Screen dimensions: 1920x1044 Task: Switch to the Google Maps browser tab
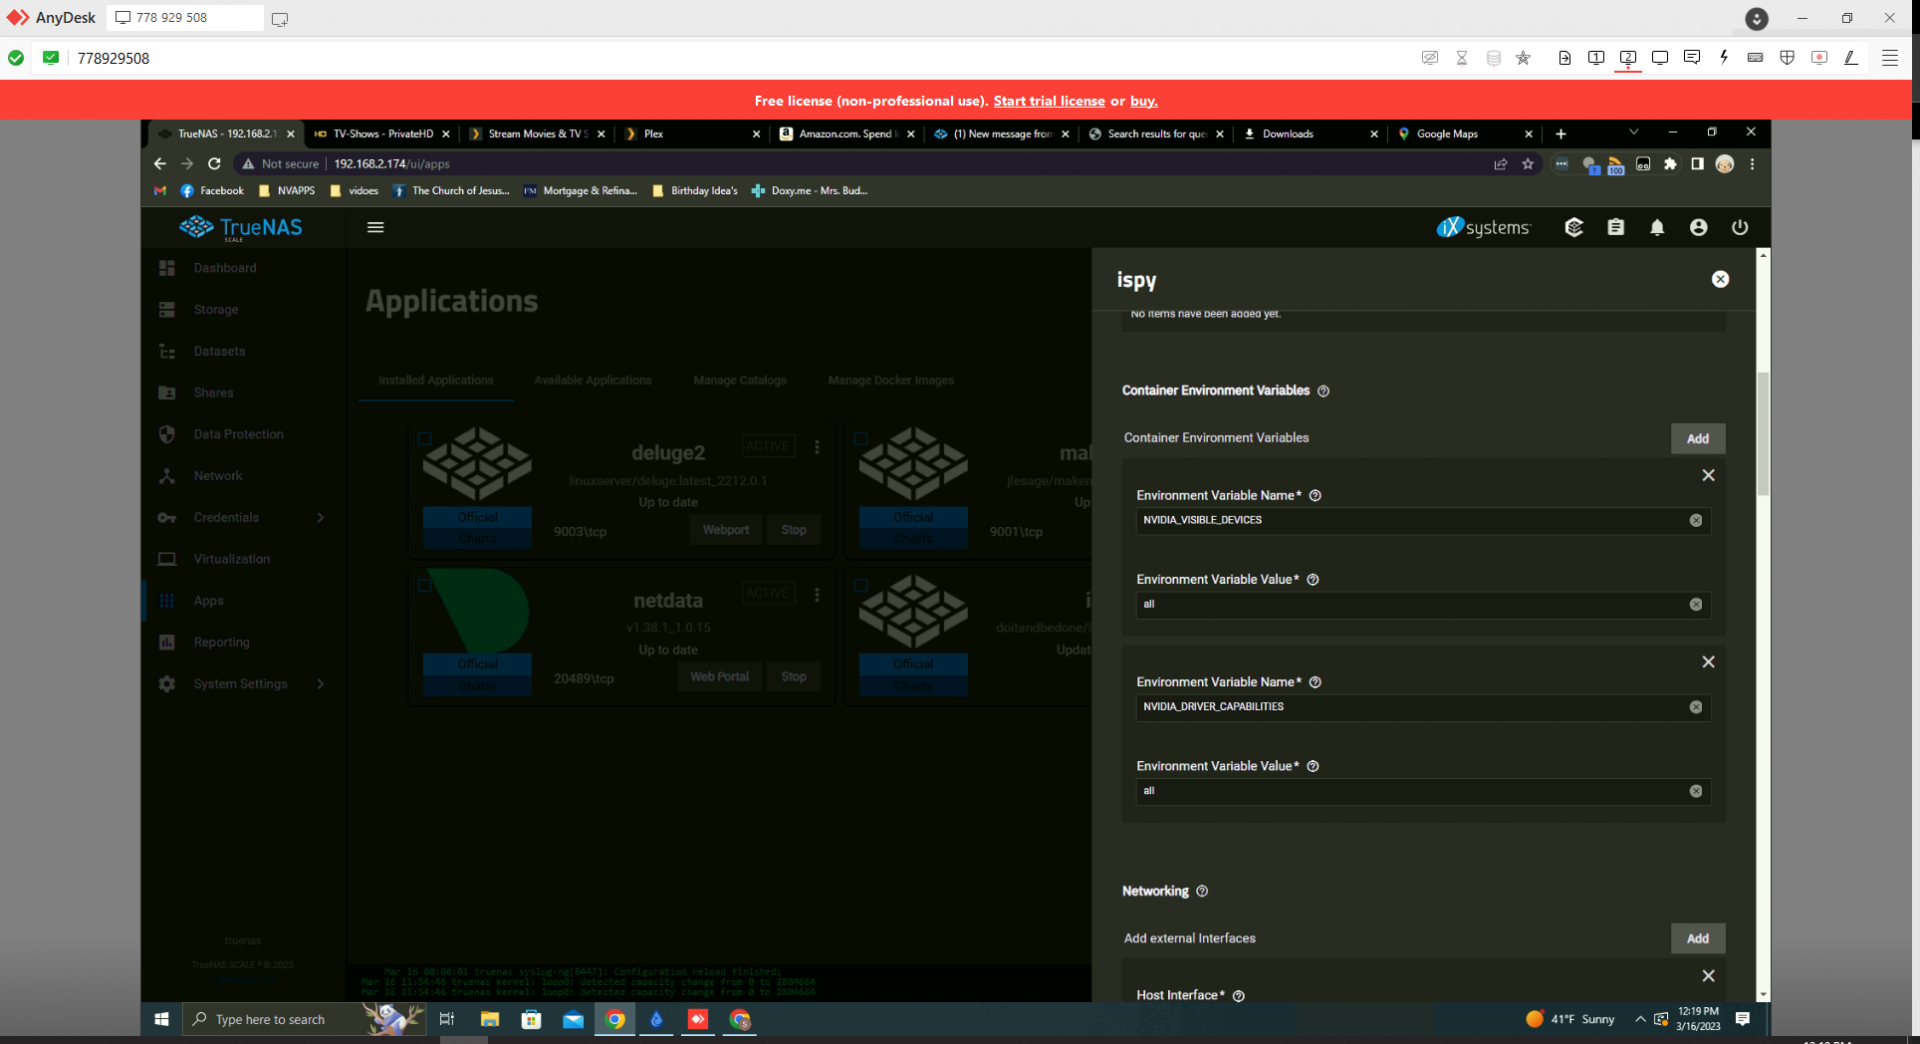[x=1464, y=134]
